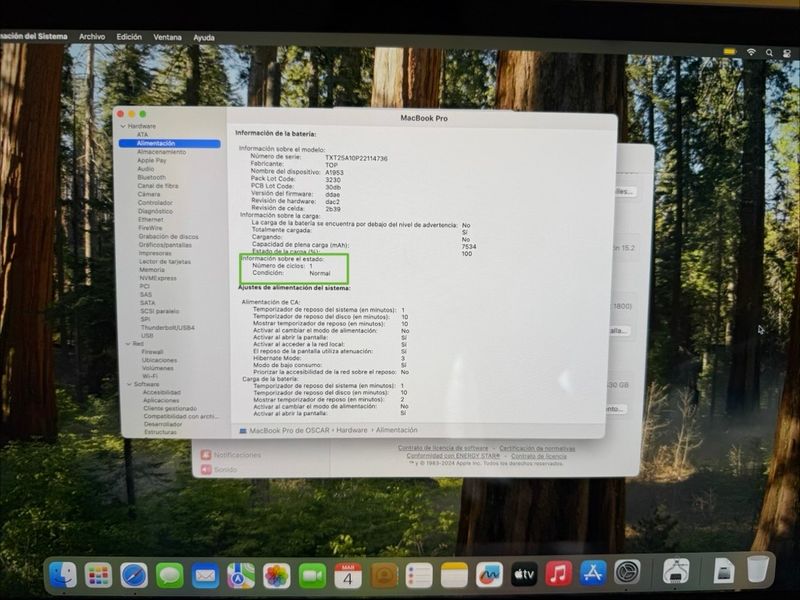Click the Wi-Fi icon in menu bar
Image resolution: width=800 pixels, height=600 pixels.
click(751, 52)
